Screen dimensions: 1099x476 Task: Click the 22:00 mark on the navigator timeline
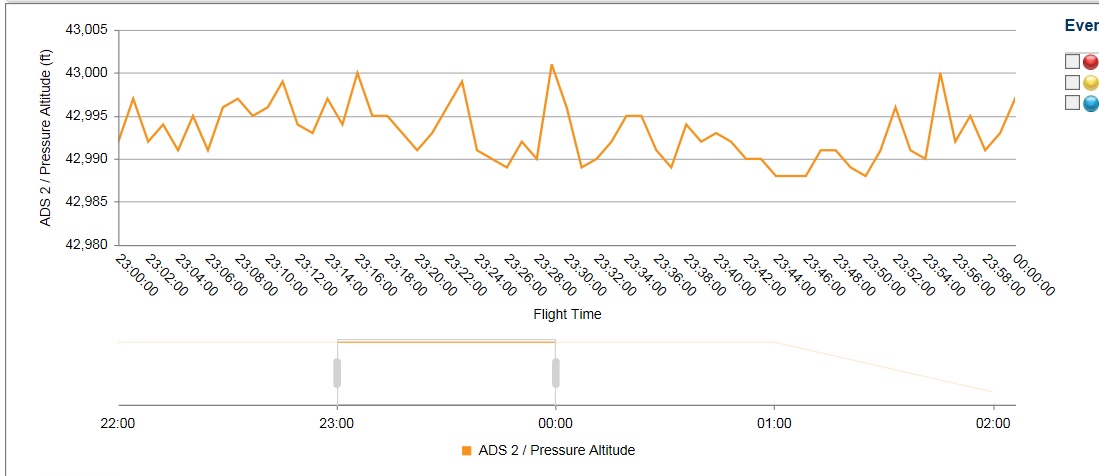point(118,423)
